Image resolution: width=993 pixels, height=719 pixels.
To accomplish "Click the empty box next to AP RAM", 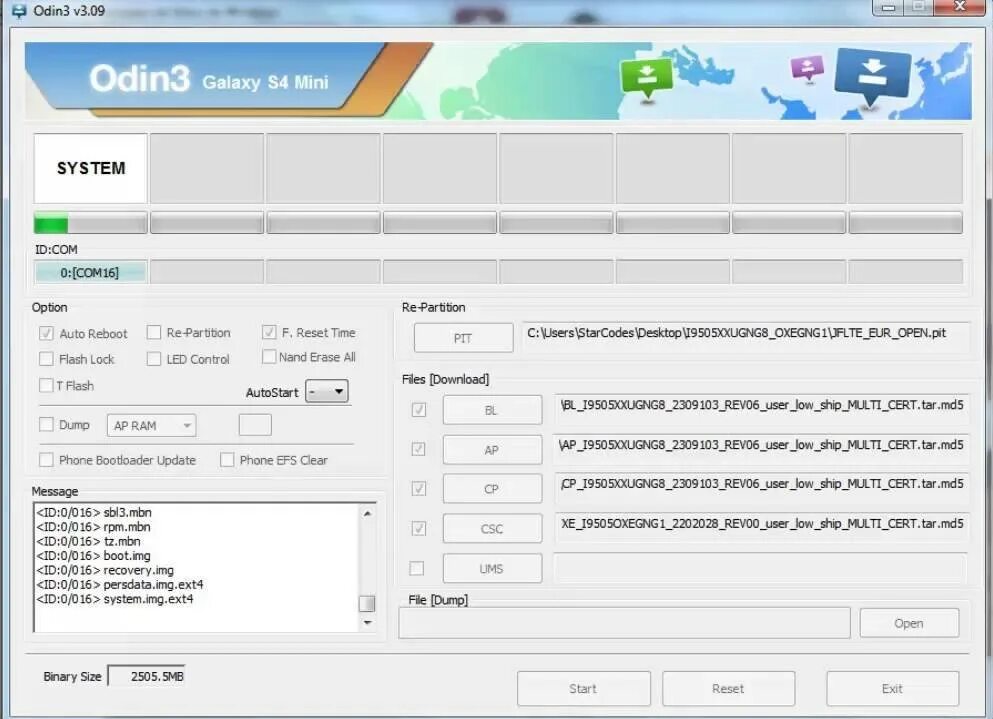I will click(x=255, y=425).
